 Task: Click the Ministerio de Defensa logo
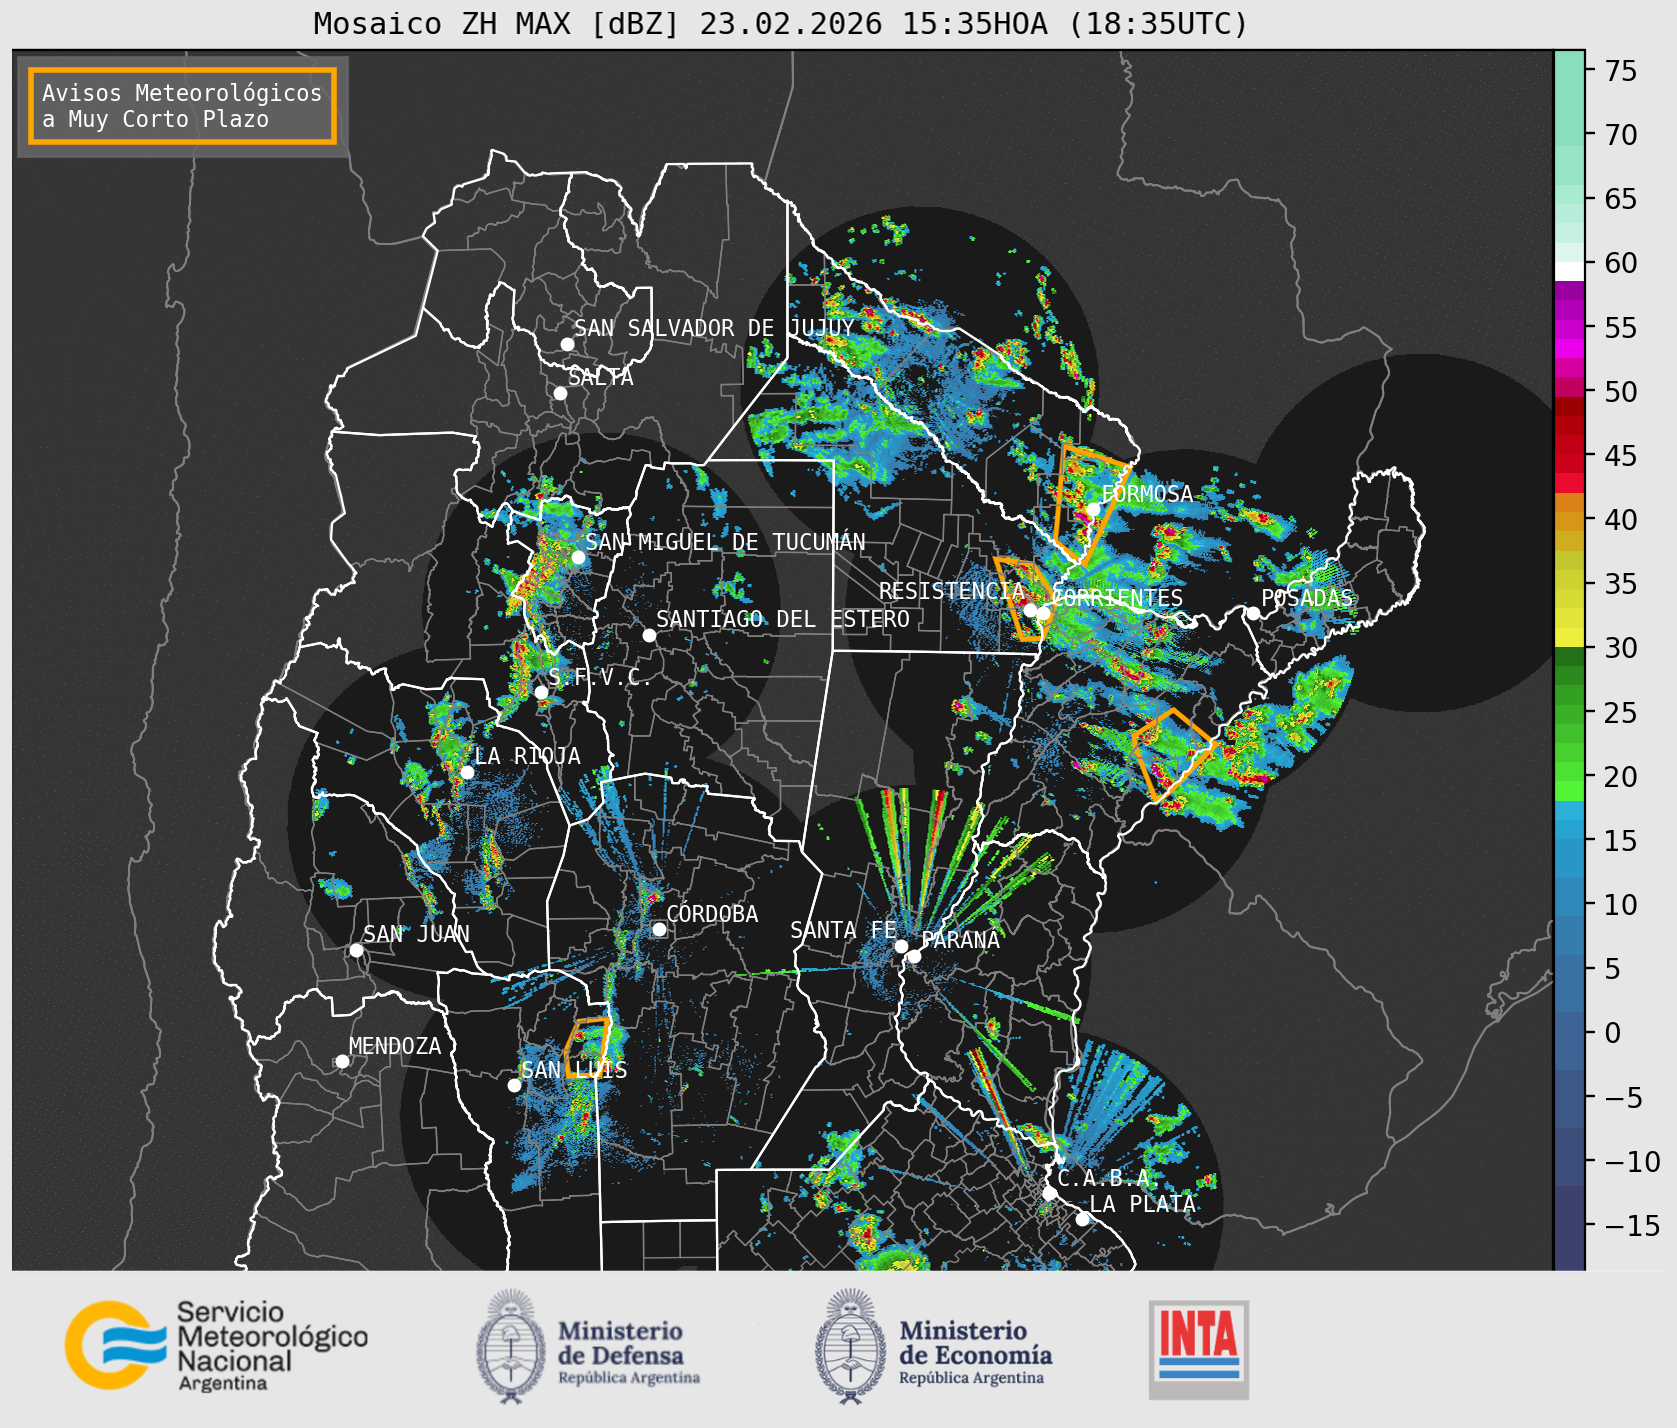point(588,1346)
